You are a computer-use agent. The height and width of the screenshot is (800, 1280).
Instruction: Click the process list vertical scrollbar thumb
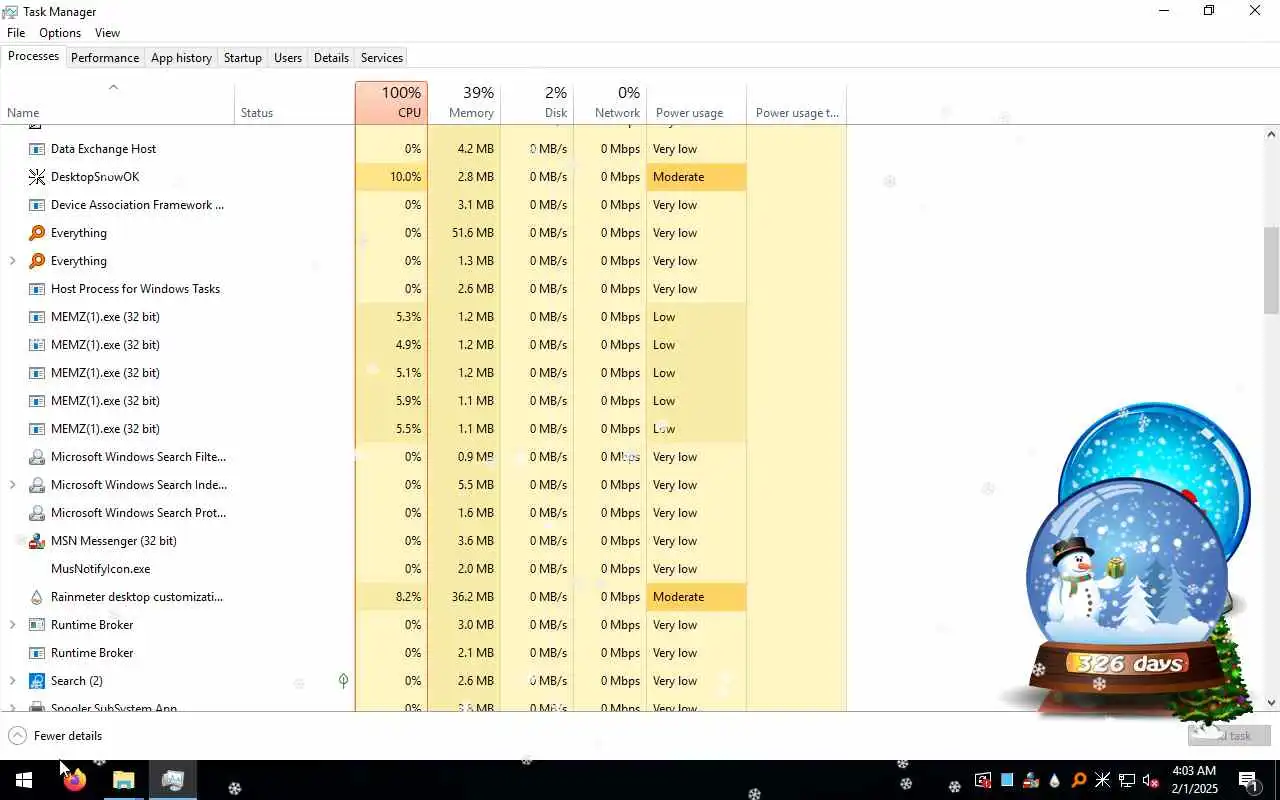[1271, 270]
